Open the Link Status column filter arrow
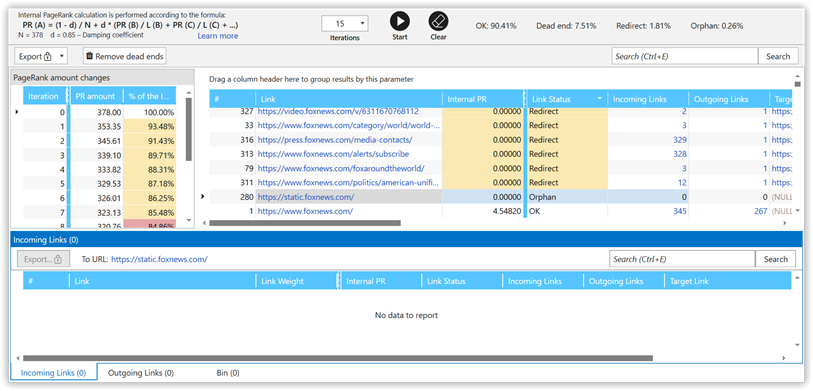The width and height of the screenshot is (813, 391). [x=600, y=99]
